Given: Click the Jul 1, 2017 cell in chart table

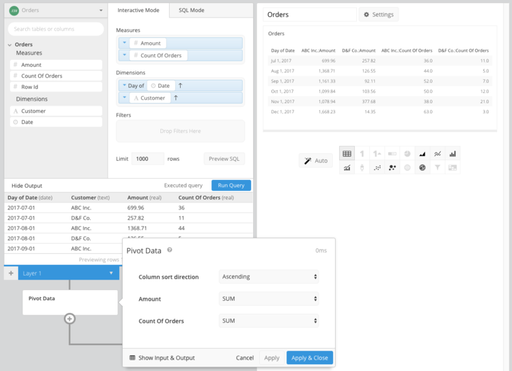Looking at the screenshot, I should (281, 61).
